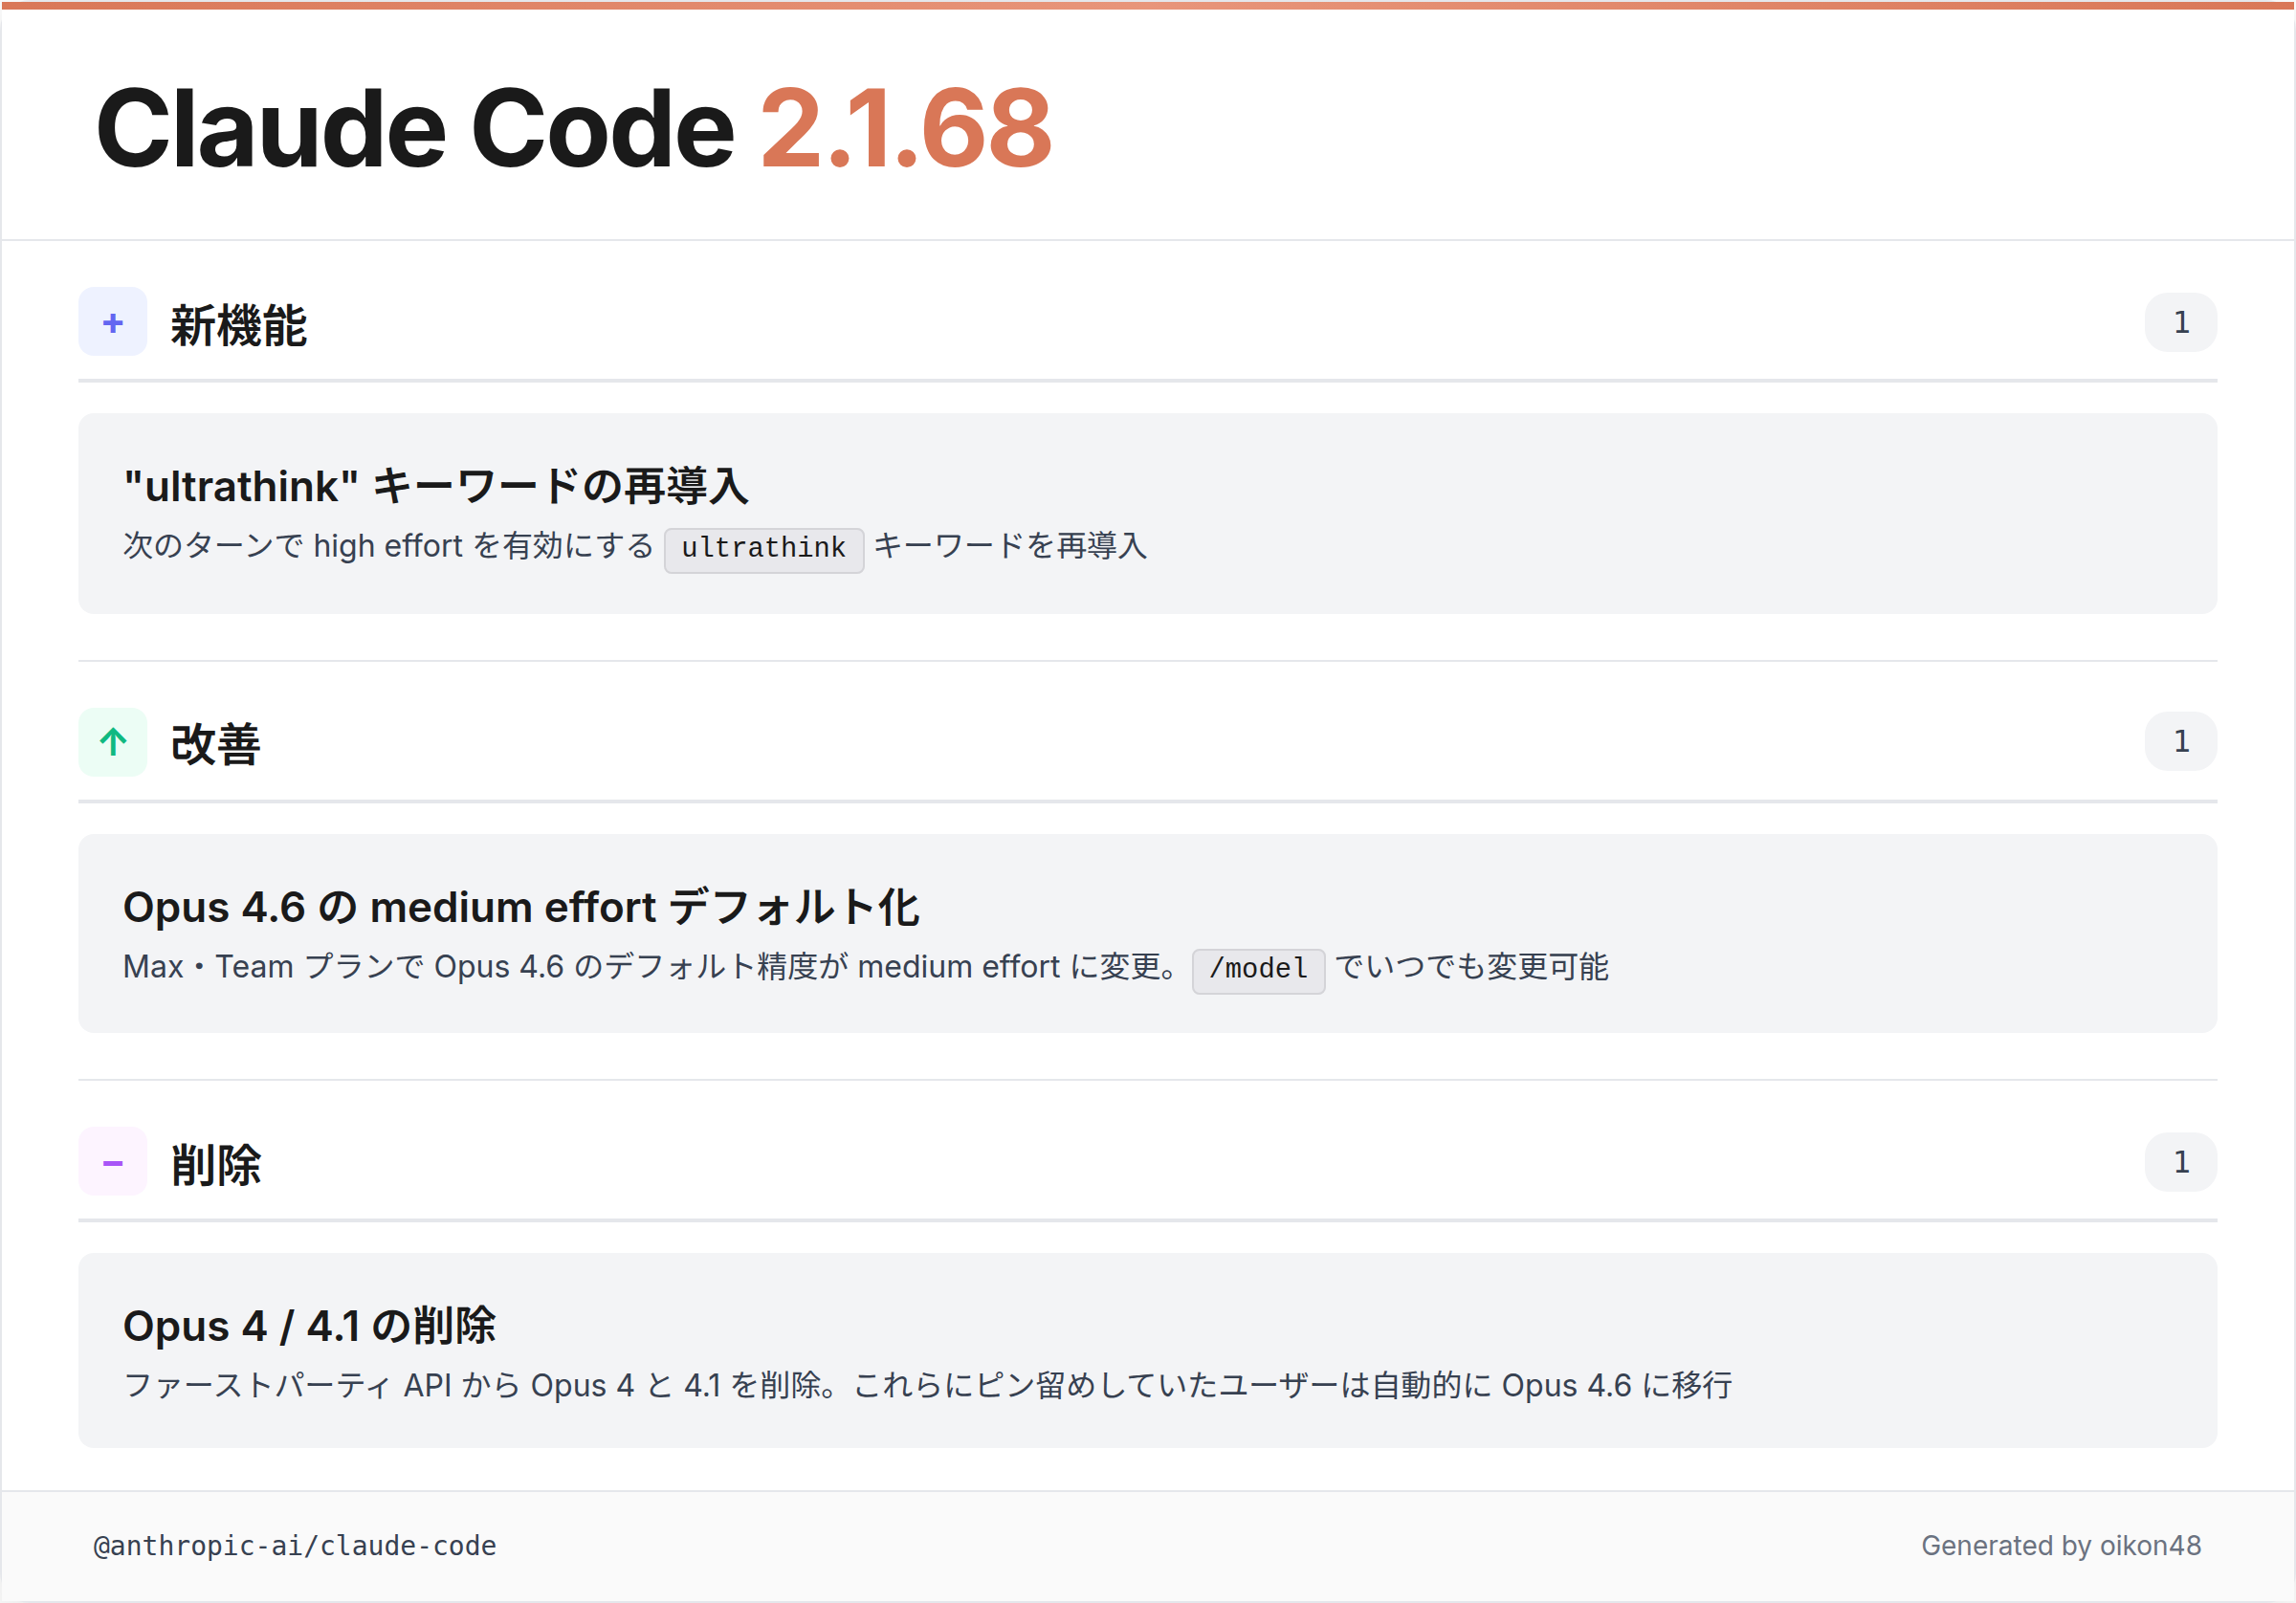
Task: Click the Opus 4 / 4.1 の削除 card title
Action: pyautogui.click(x=309, y=1326)
